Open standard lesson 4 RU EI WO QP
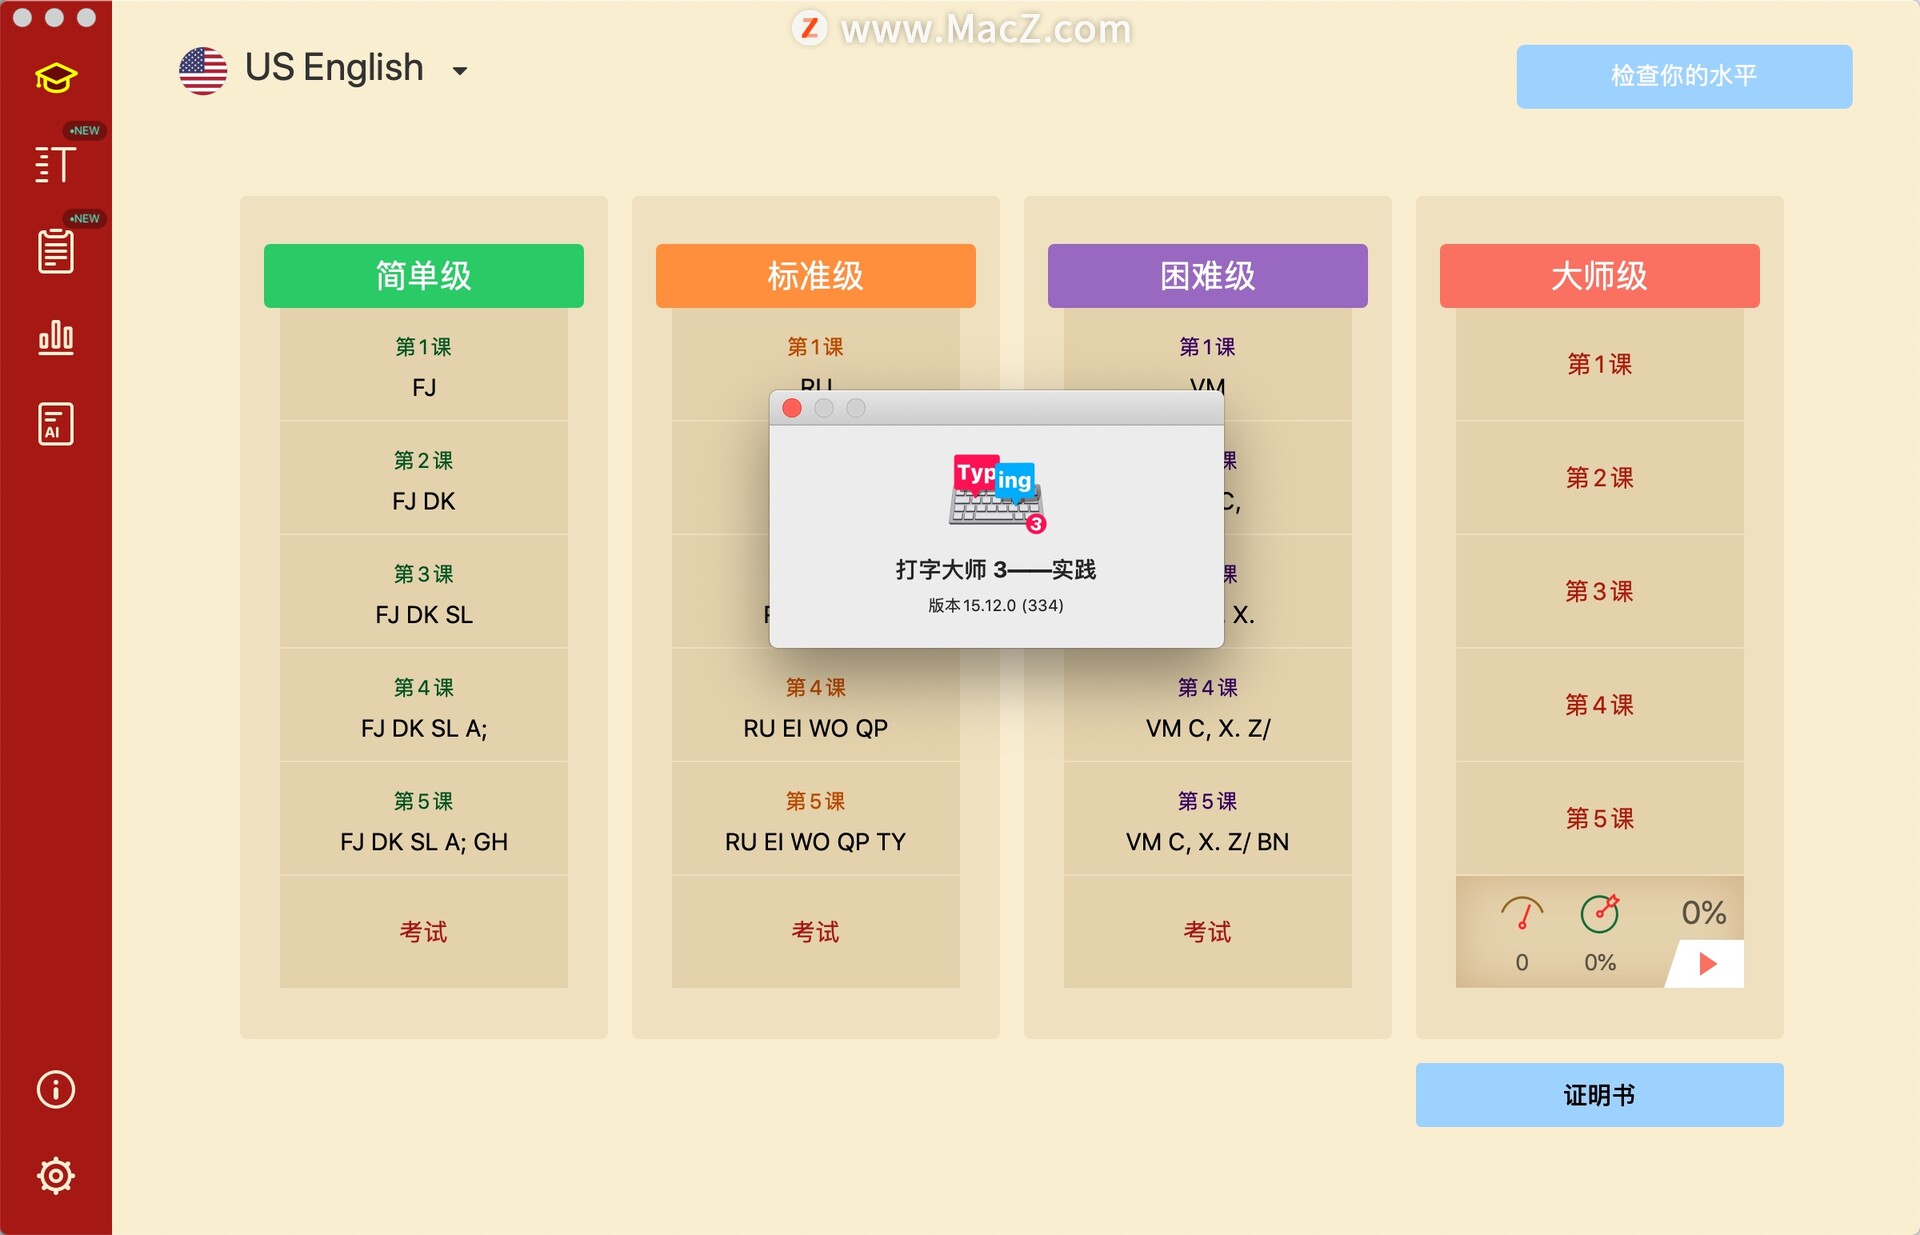The height and width of the screenshot is (1235, 1920). coord(816,706)
